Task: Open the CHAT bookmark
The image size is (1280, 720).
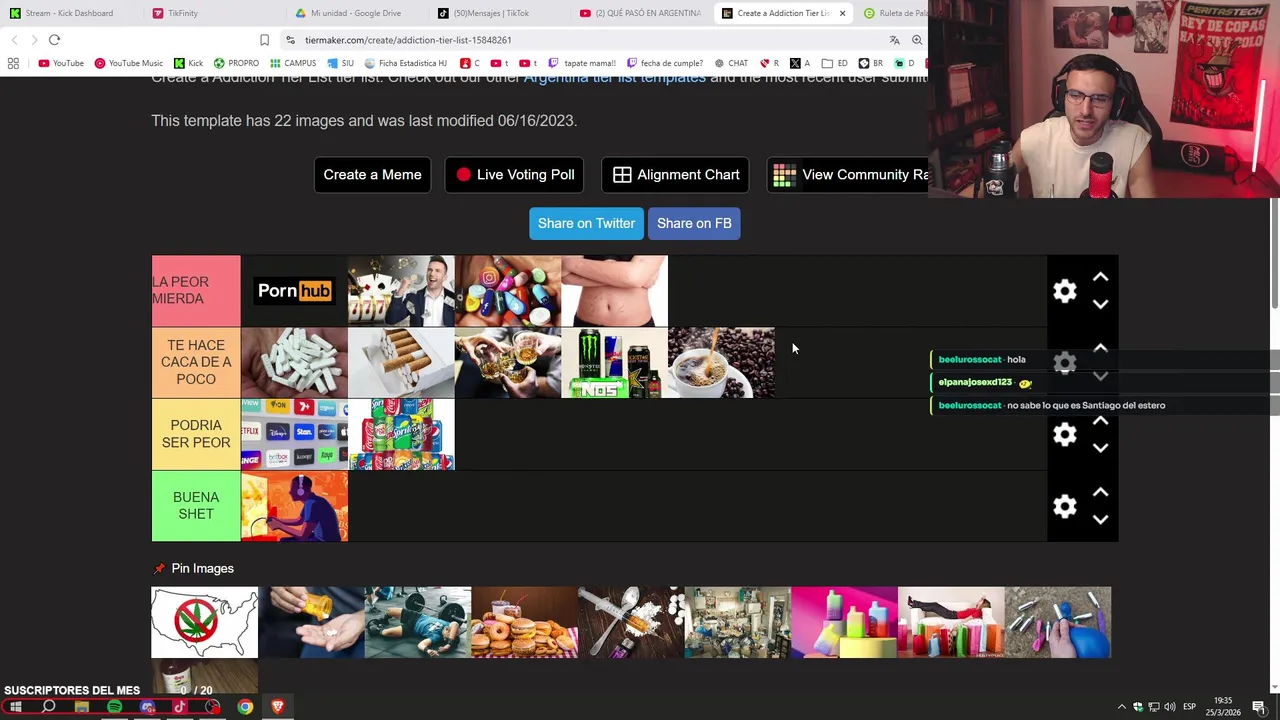Action: [x=731, y=63]
